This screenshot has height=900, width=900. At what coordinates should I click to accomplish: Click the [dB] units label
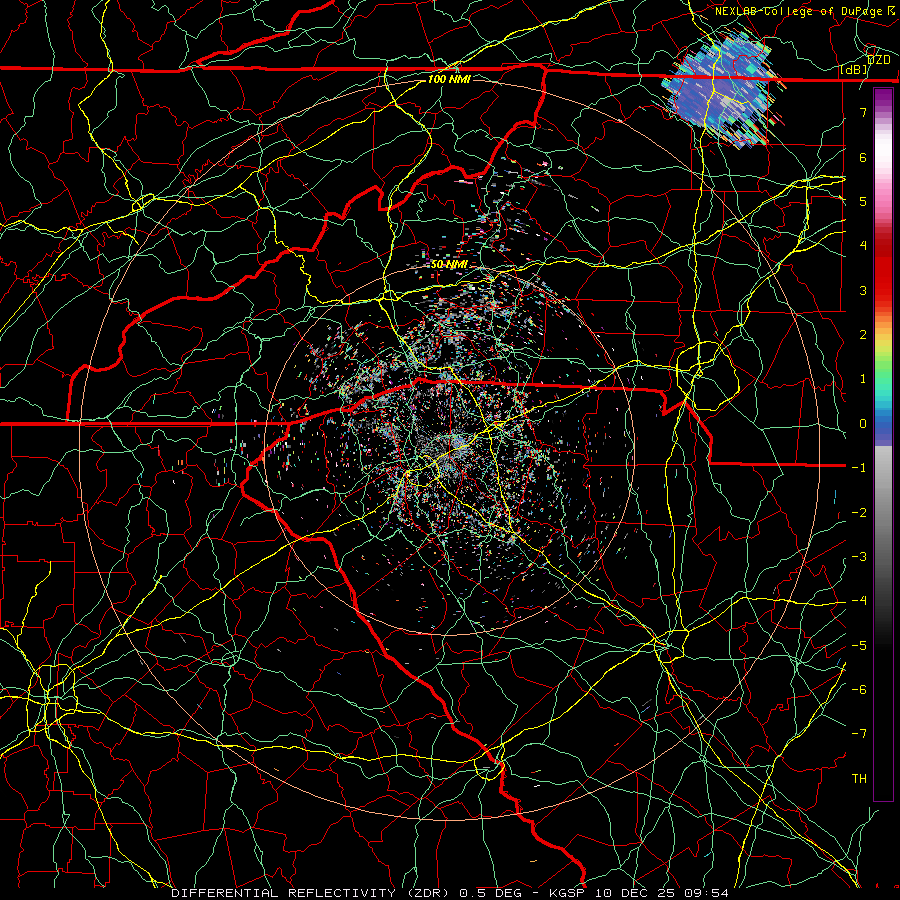click(854, 70)
